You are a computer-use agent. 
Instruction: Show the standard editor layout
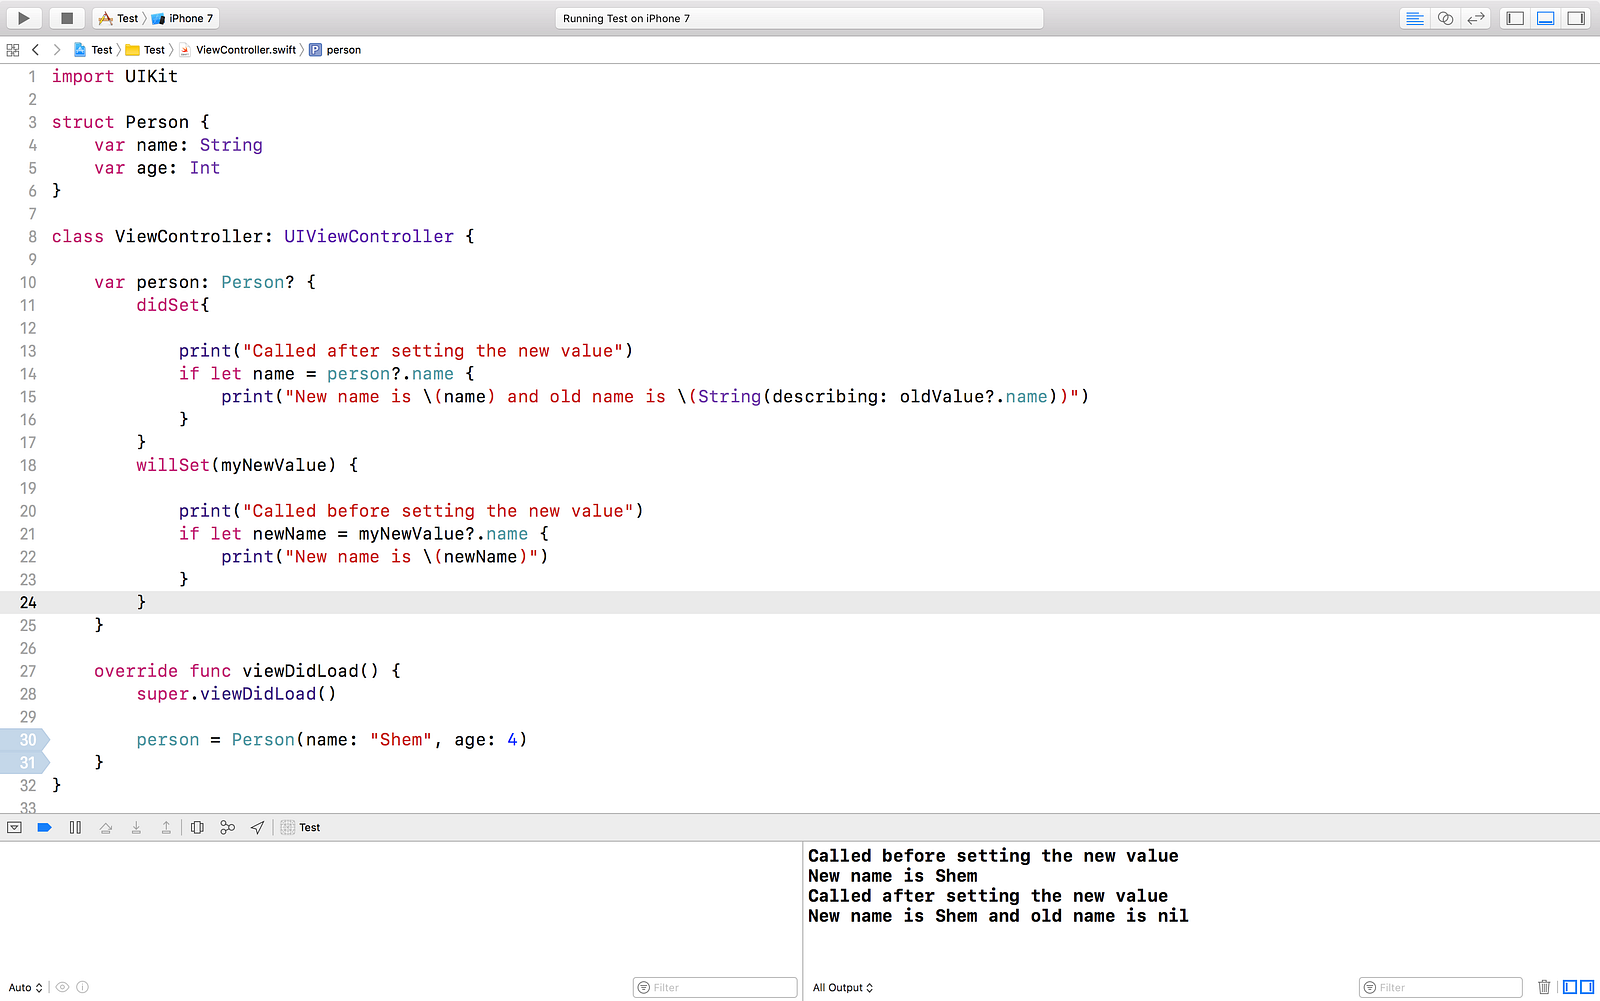tap(1415, 18)
